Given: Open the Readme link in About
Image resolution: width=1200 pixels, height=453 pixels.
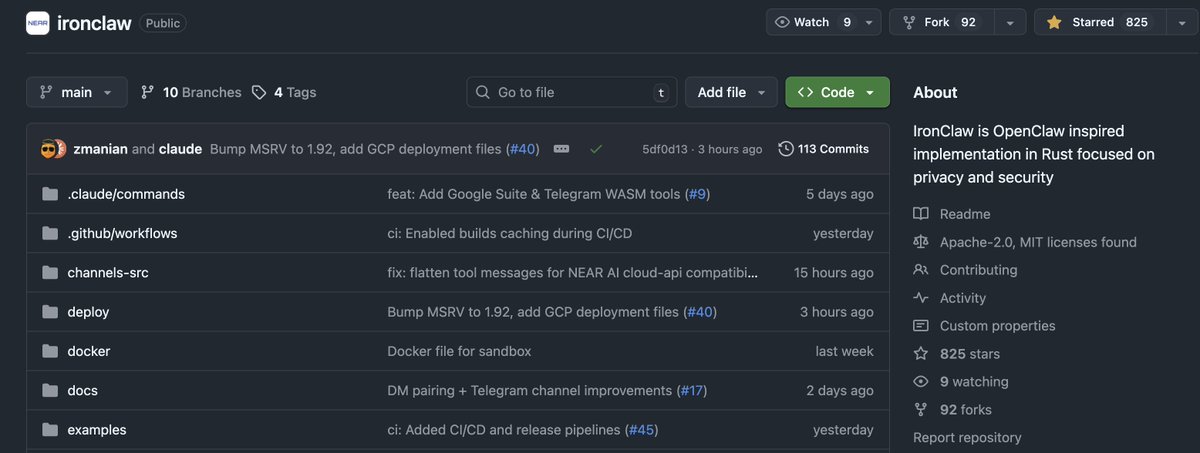Looking at the screenshot, I should click(x=965, y=214).
